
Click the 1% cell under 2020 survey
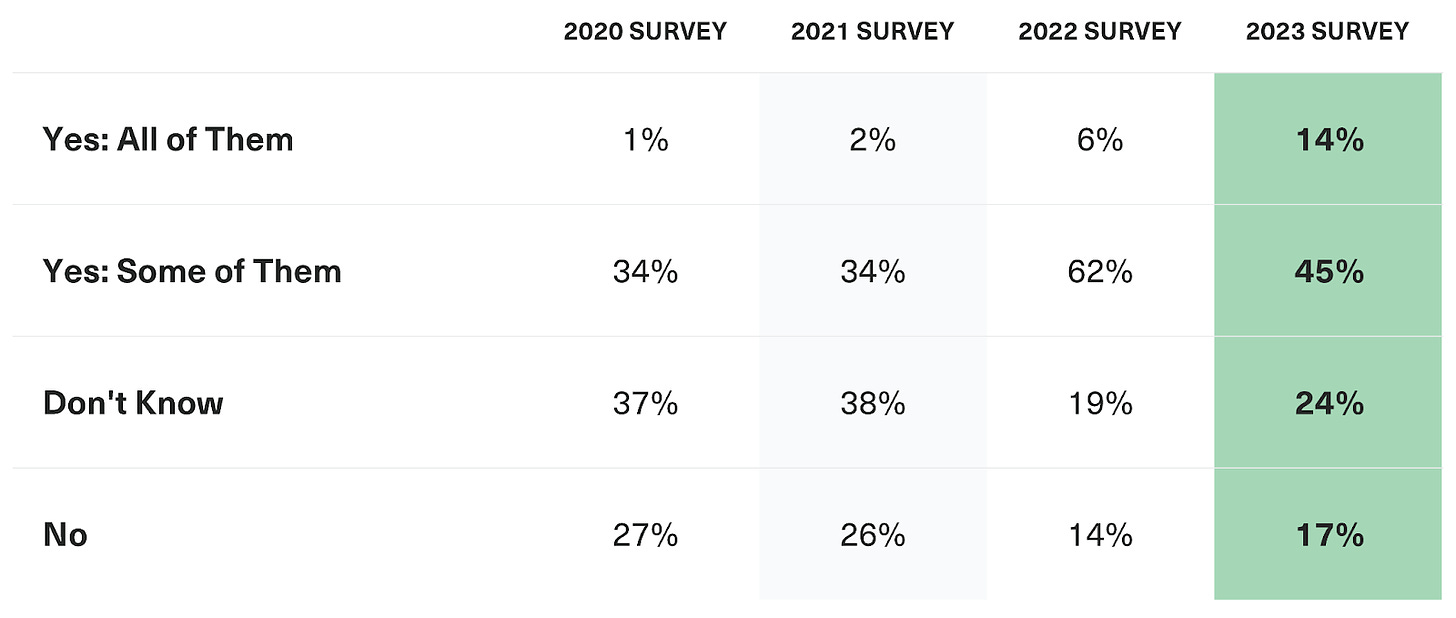pos(645,139)
